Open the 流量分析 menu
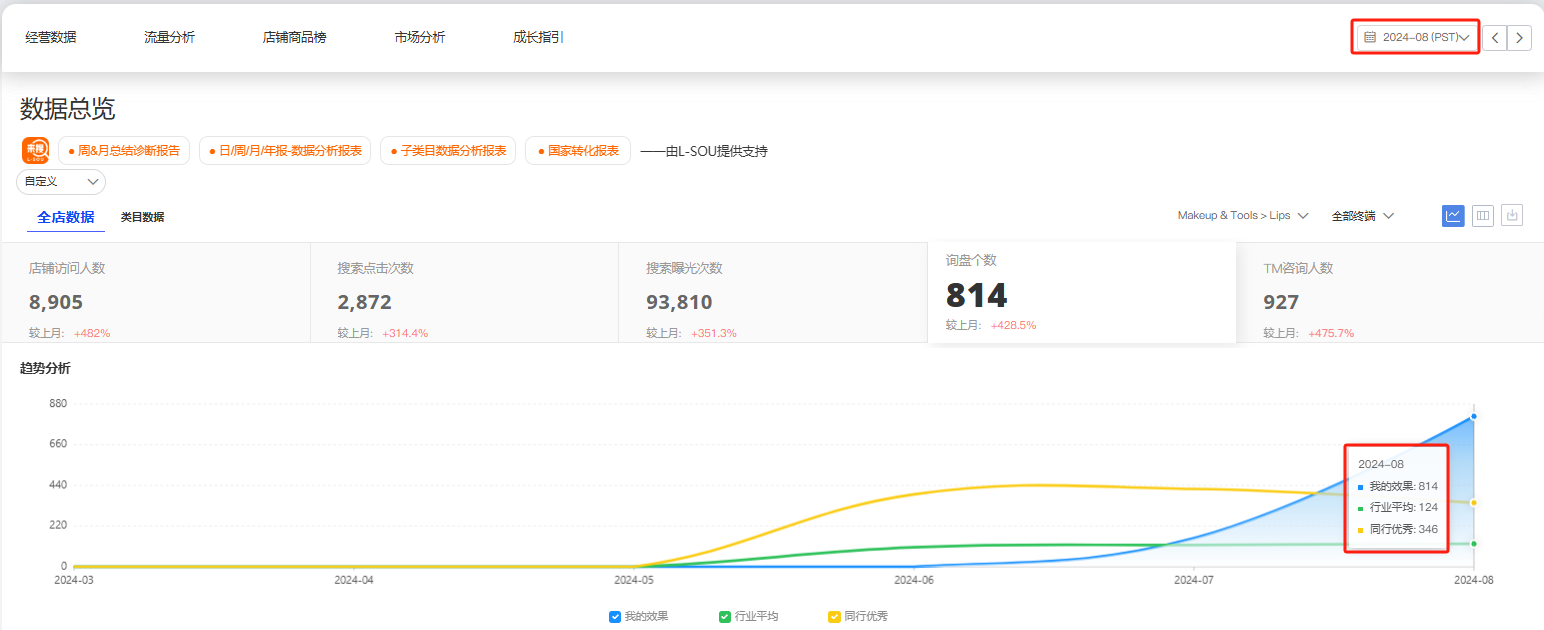Image resolution: width=1544 pixels, height=630 pixels. click(x=169, y=37)
